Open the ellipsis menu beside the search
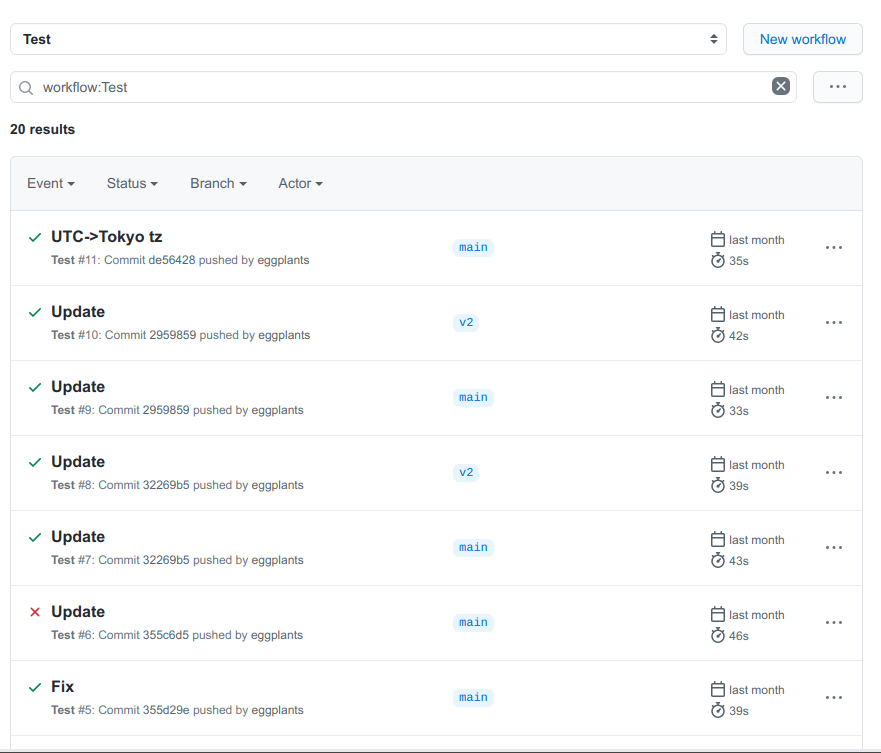 click(x=837, y=87)
